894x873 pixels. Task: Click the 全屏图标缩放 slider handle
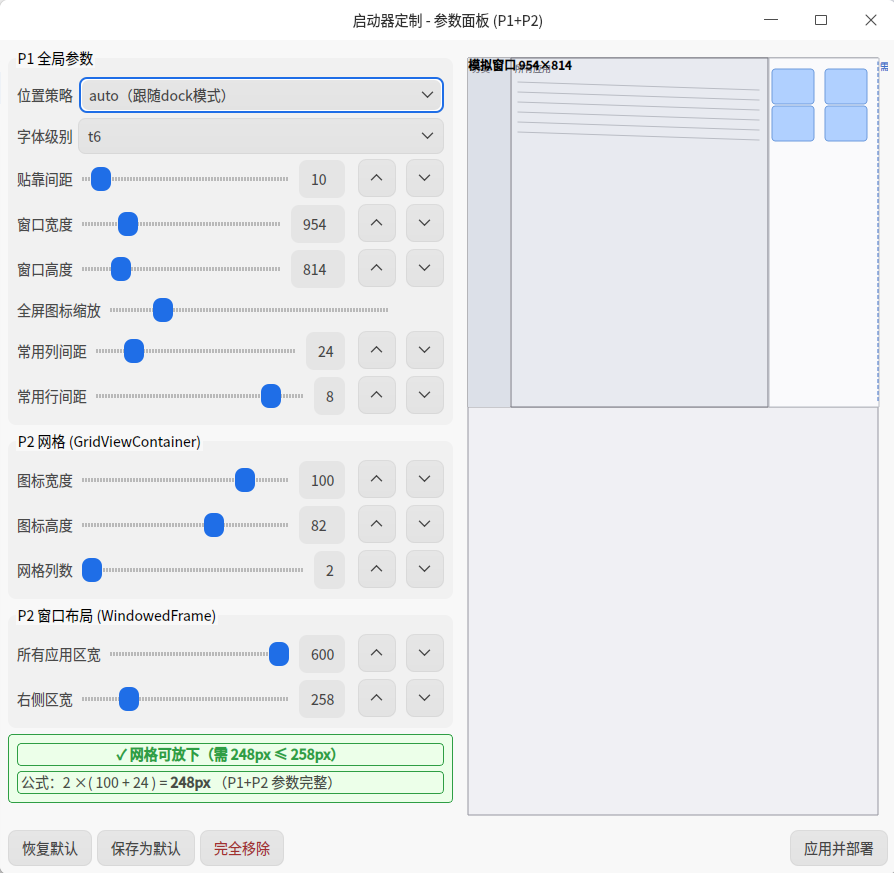click(163, 310)
